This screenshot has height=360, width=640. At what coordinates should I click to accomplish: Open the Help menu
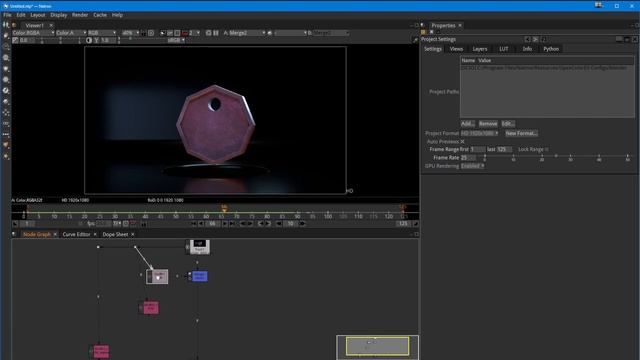pos(117,15)
